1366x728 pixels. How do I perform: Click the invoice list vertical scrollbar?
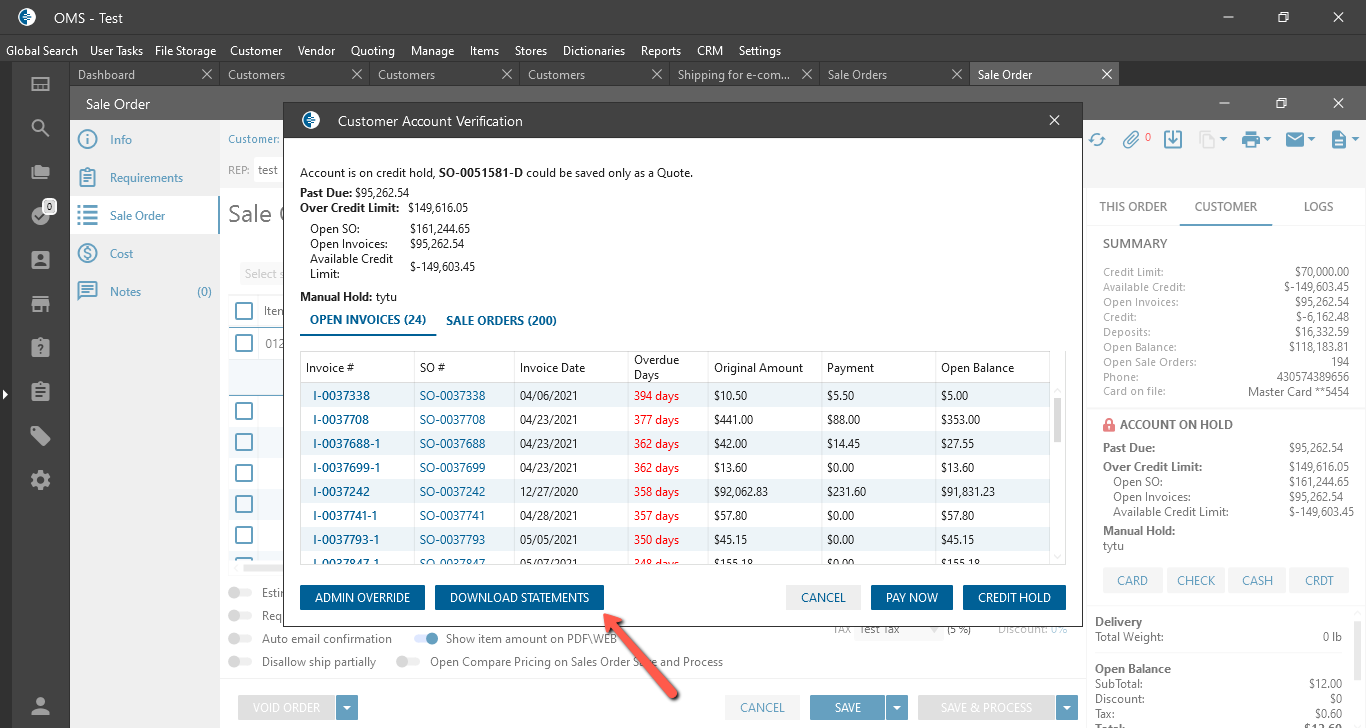coord(1058,420)
